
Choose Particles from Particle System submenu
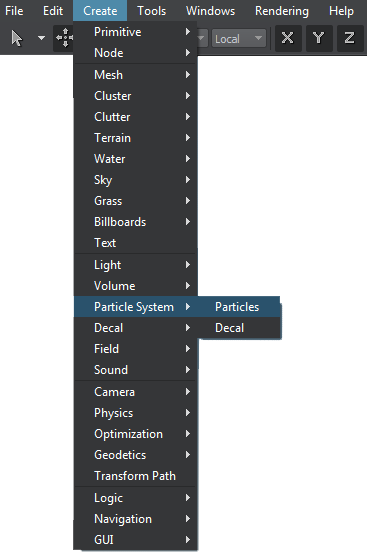coord(238,307)
